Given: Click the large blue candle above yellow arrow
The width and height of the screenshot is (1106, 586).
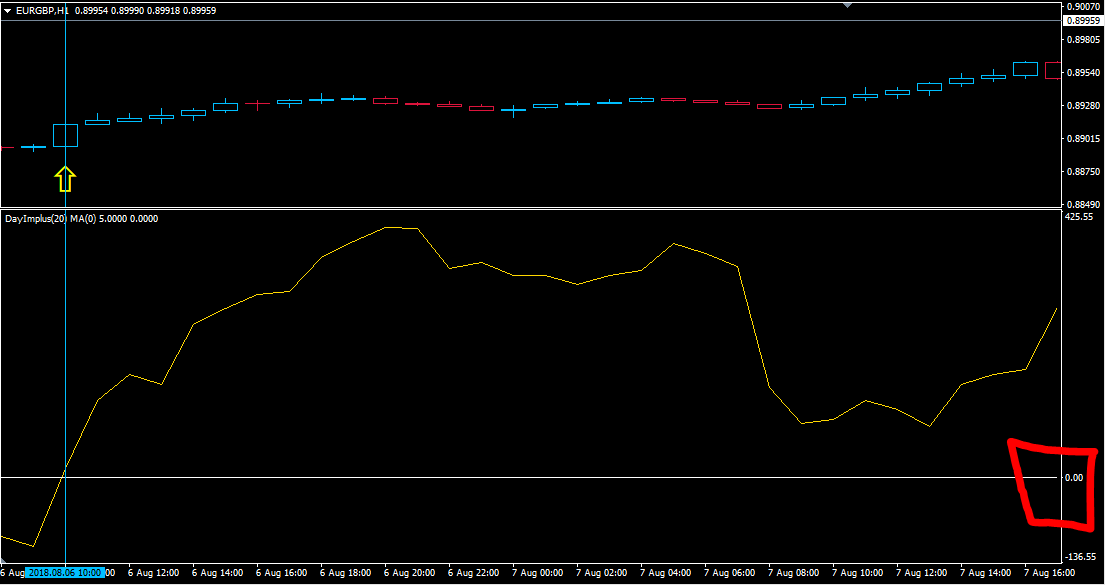Looking at the screenshot, I should click(65, 135).
